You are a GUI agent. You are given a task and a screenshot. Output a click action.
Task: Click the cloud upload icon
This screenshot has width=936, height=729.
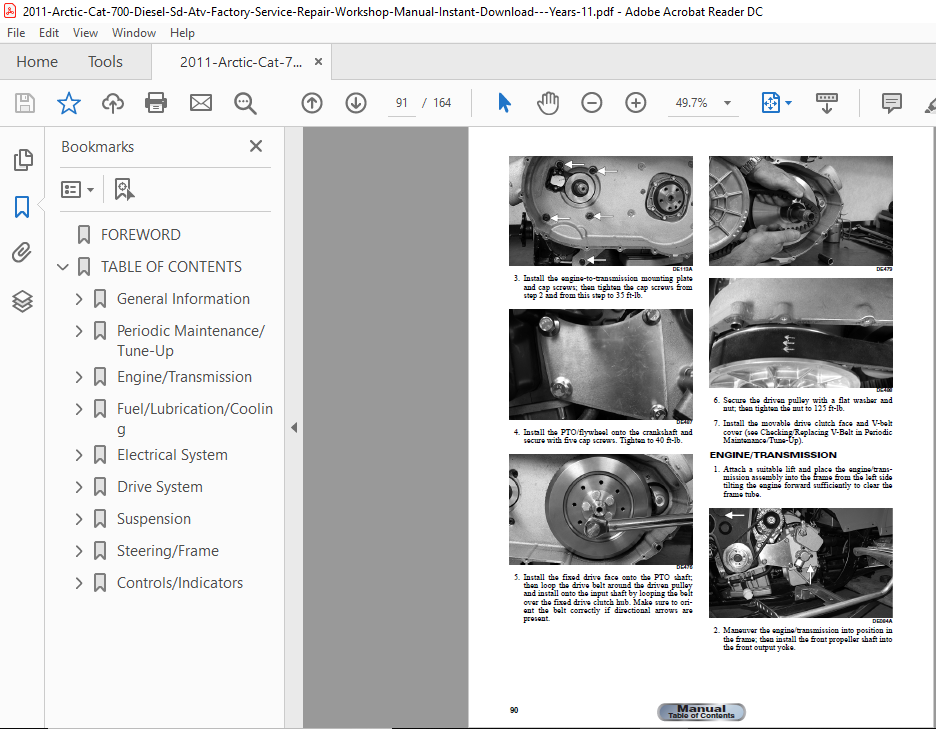(112, 103)
